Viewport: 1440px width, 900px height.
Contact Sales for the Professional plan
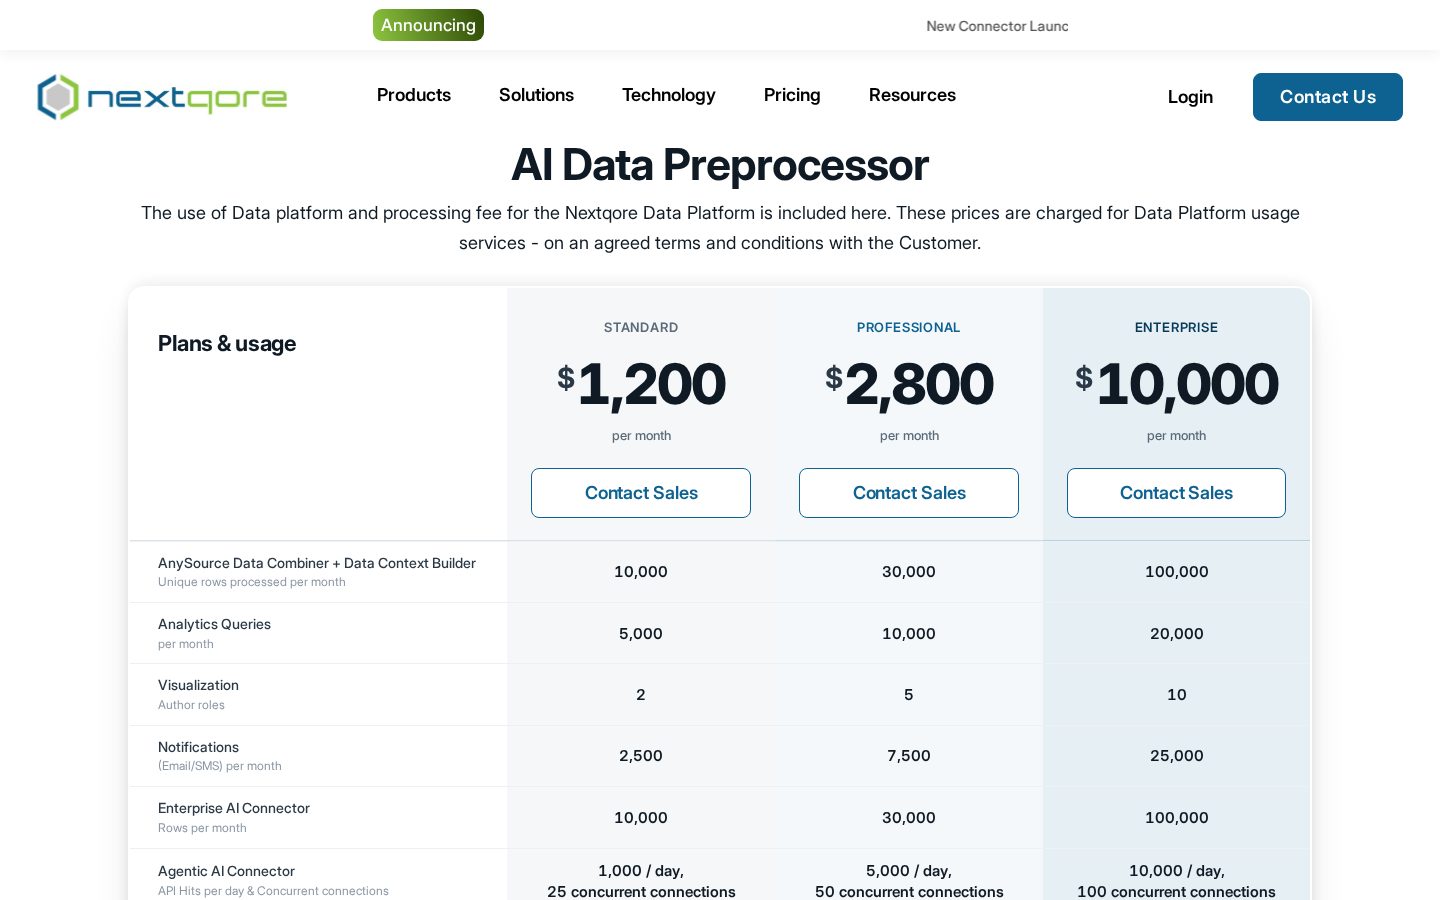pyautogui.click(x=909, y=493)
